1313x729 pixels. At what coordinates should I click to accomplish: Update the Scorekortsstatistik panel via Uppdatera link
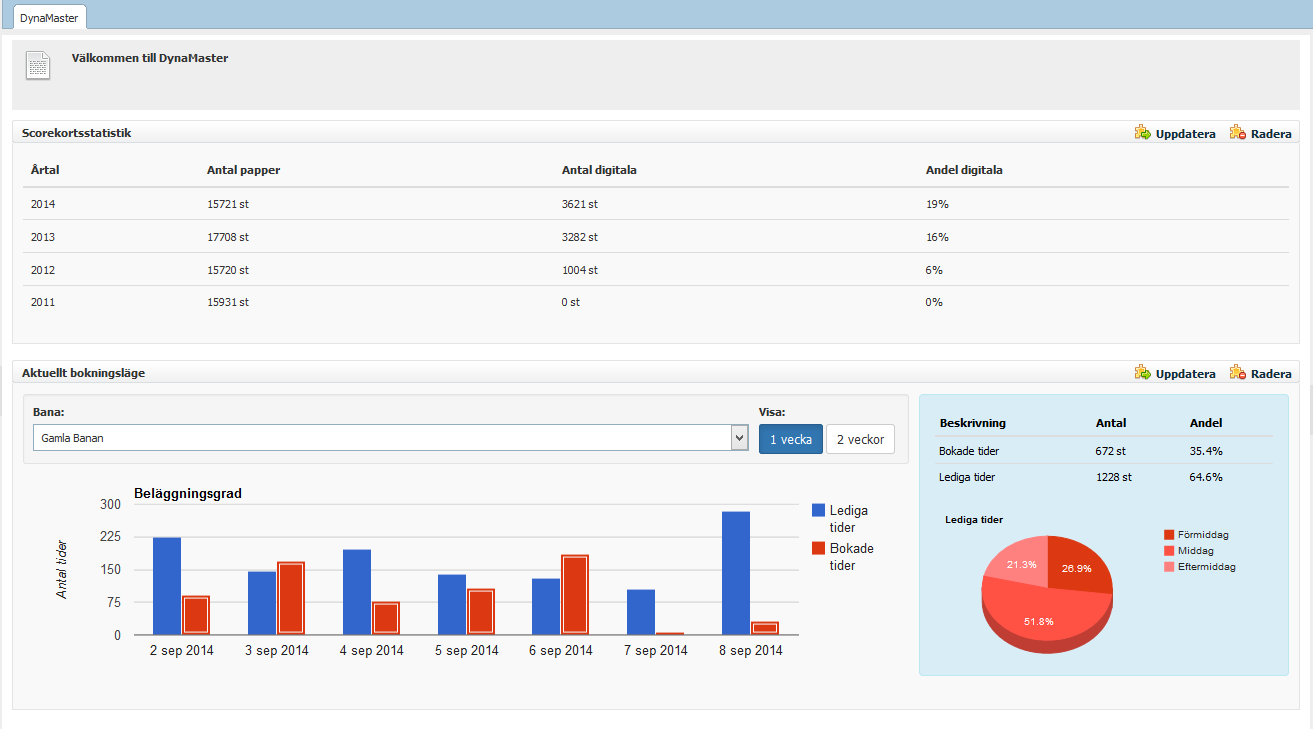pos(1185,134)
